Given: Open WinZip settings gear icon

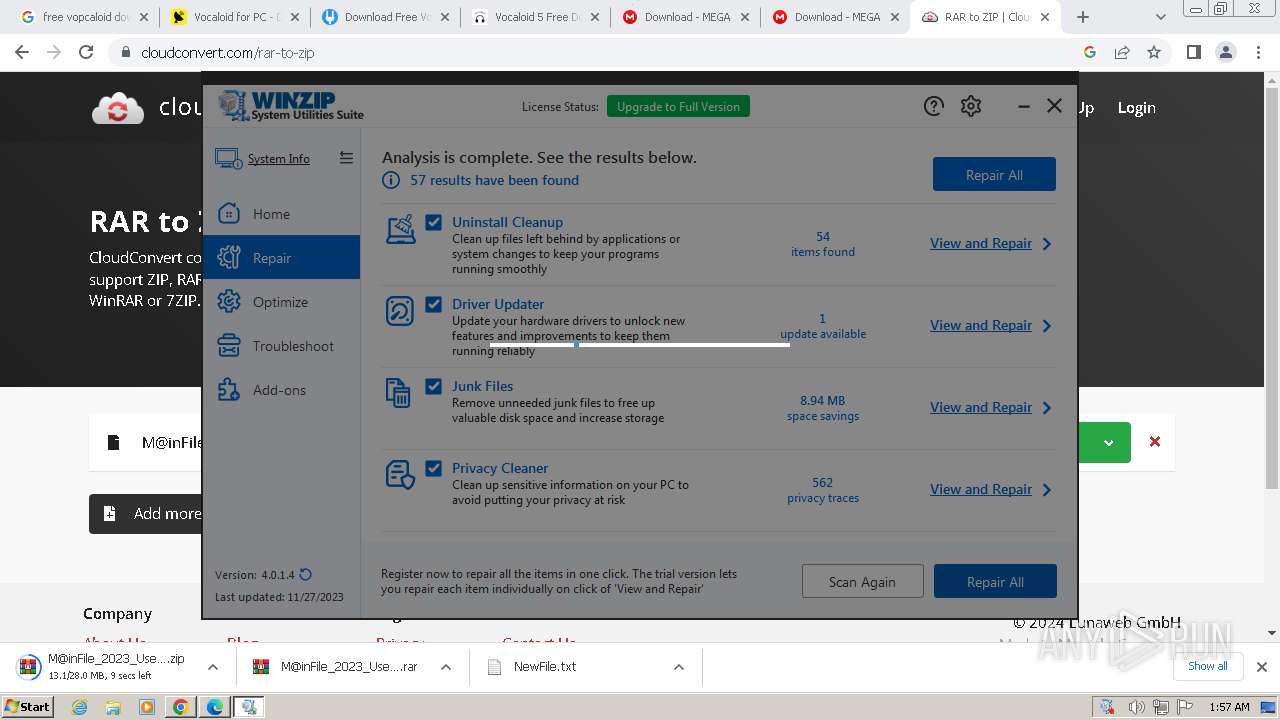Looking at the screenshot, I should tap(971, 106).
